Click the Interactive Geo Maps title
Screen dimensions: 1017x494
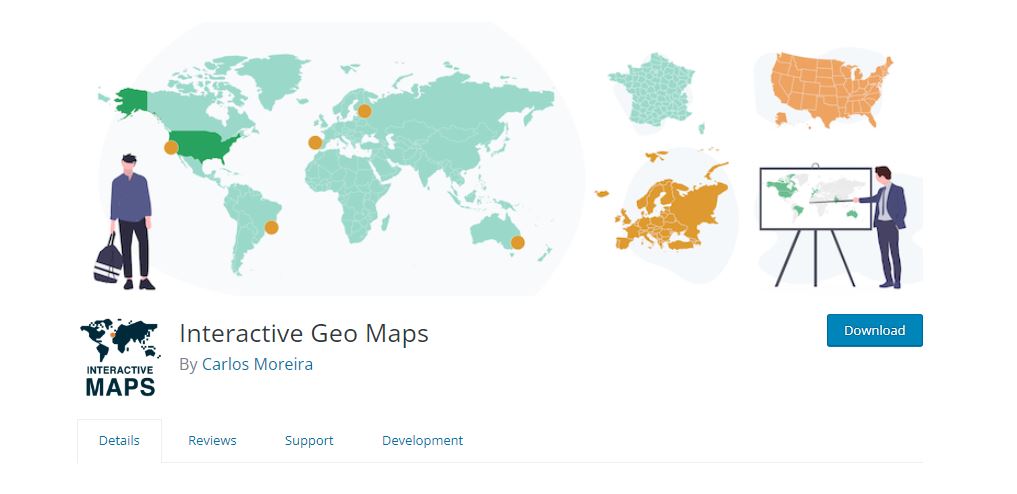pyautogui.click(x=304, y=333)
